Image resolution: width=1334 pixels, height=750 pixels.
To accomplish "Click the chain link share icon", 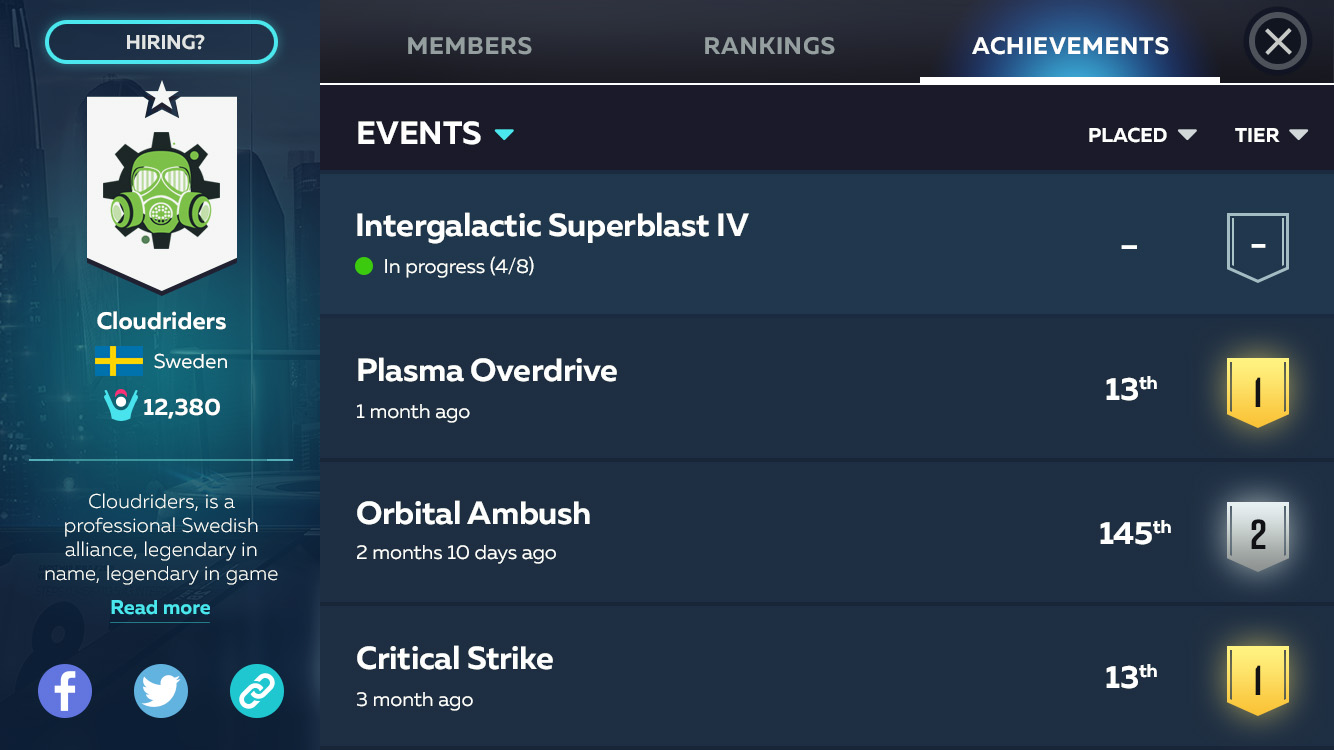I will (257, 691).
